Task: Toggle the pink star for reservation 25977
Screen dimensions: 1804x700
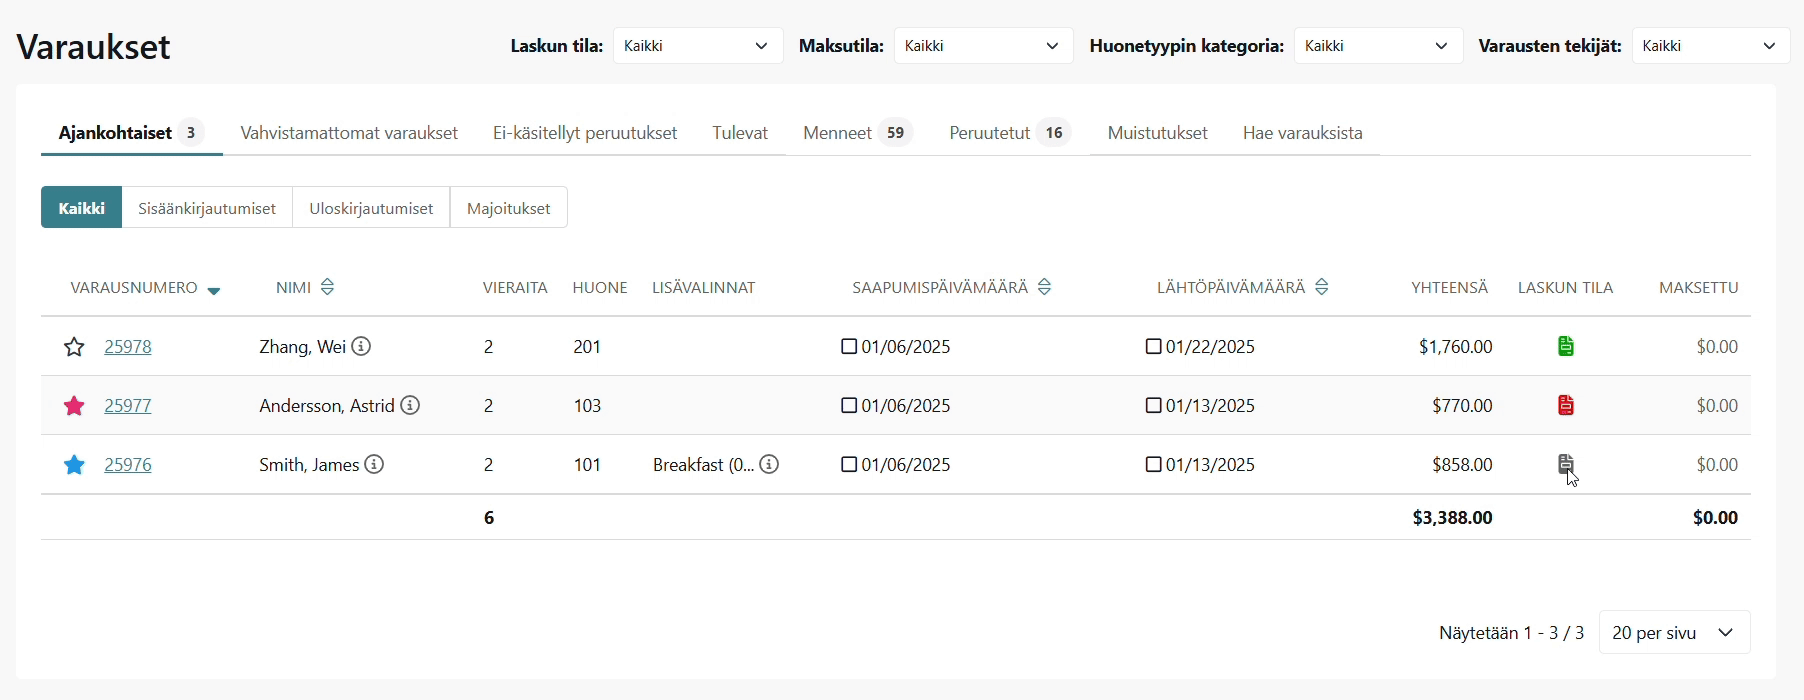Action: [x=74, y=406]
